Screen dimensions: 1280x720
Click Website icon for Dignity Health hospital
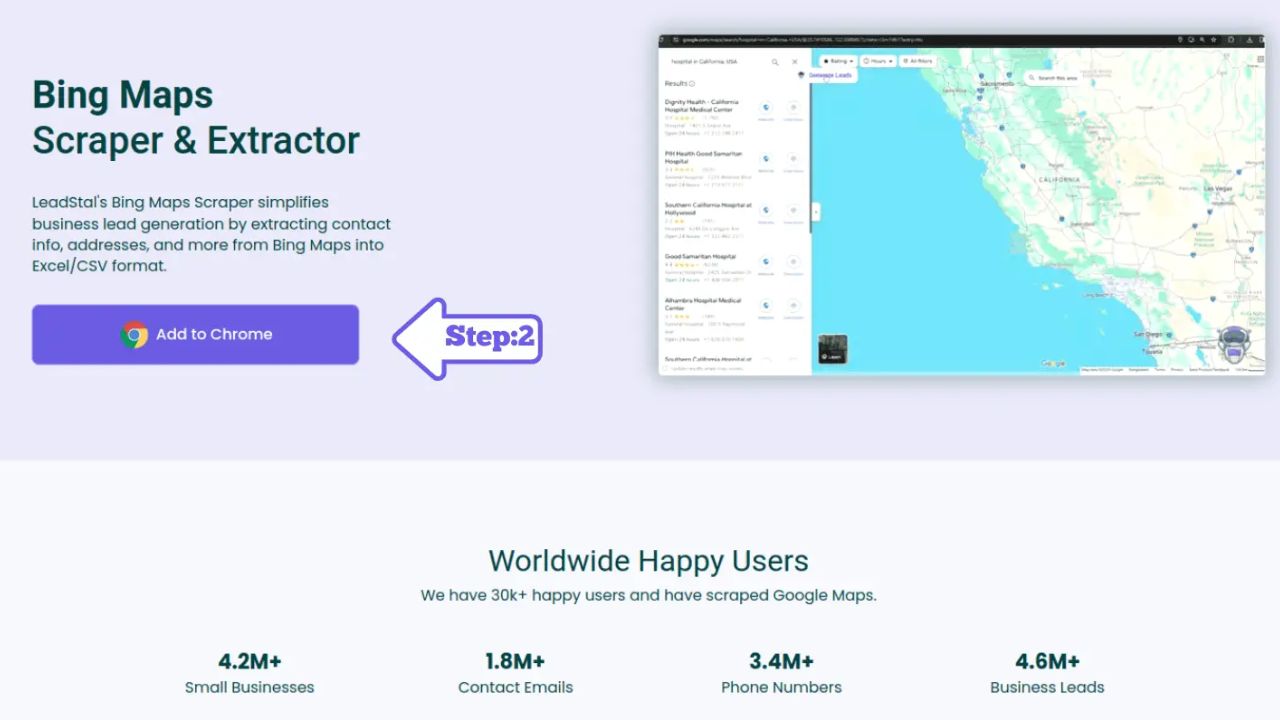[766, 108]
